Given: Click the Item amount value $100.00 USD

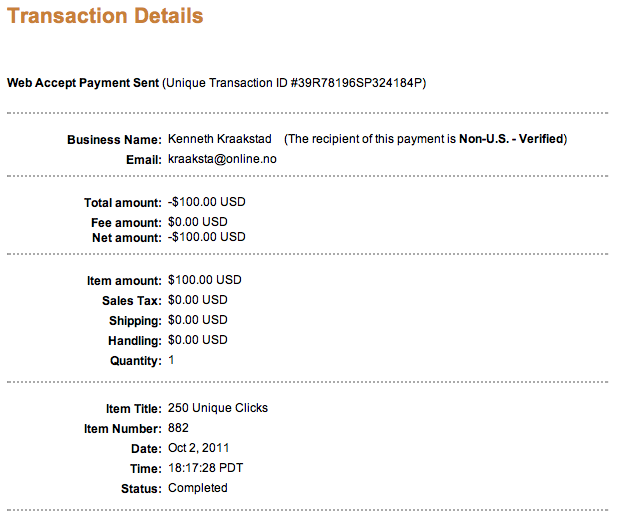Looking at the screenshot, I should pos(204,281).
